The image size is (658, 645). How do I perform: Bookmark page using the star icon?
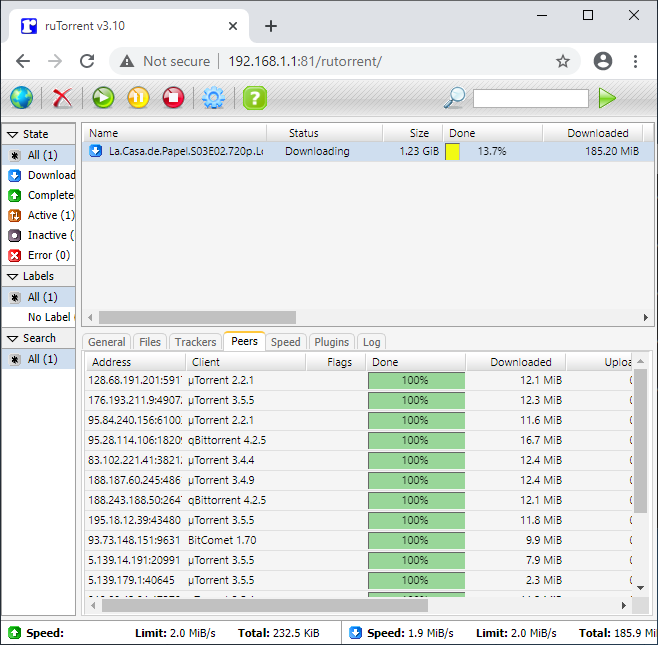tap(563, 61)
